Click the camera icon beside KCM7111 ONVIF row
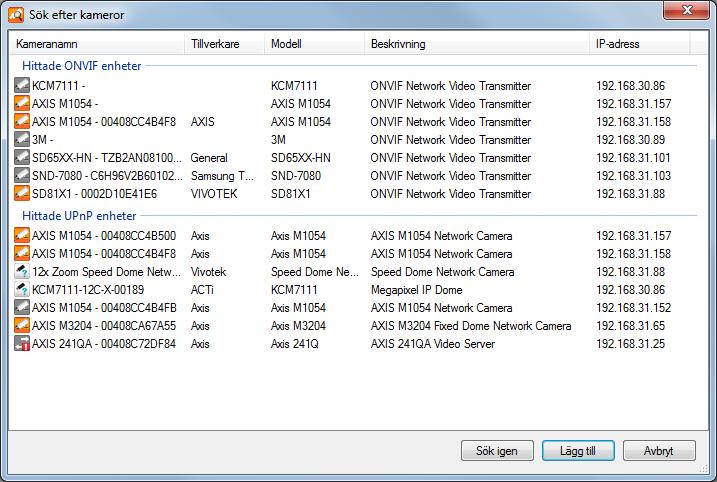 (21, 85)
